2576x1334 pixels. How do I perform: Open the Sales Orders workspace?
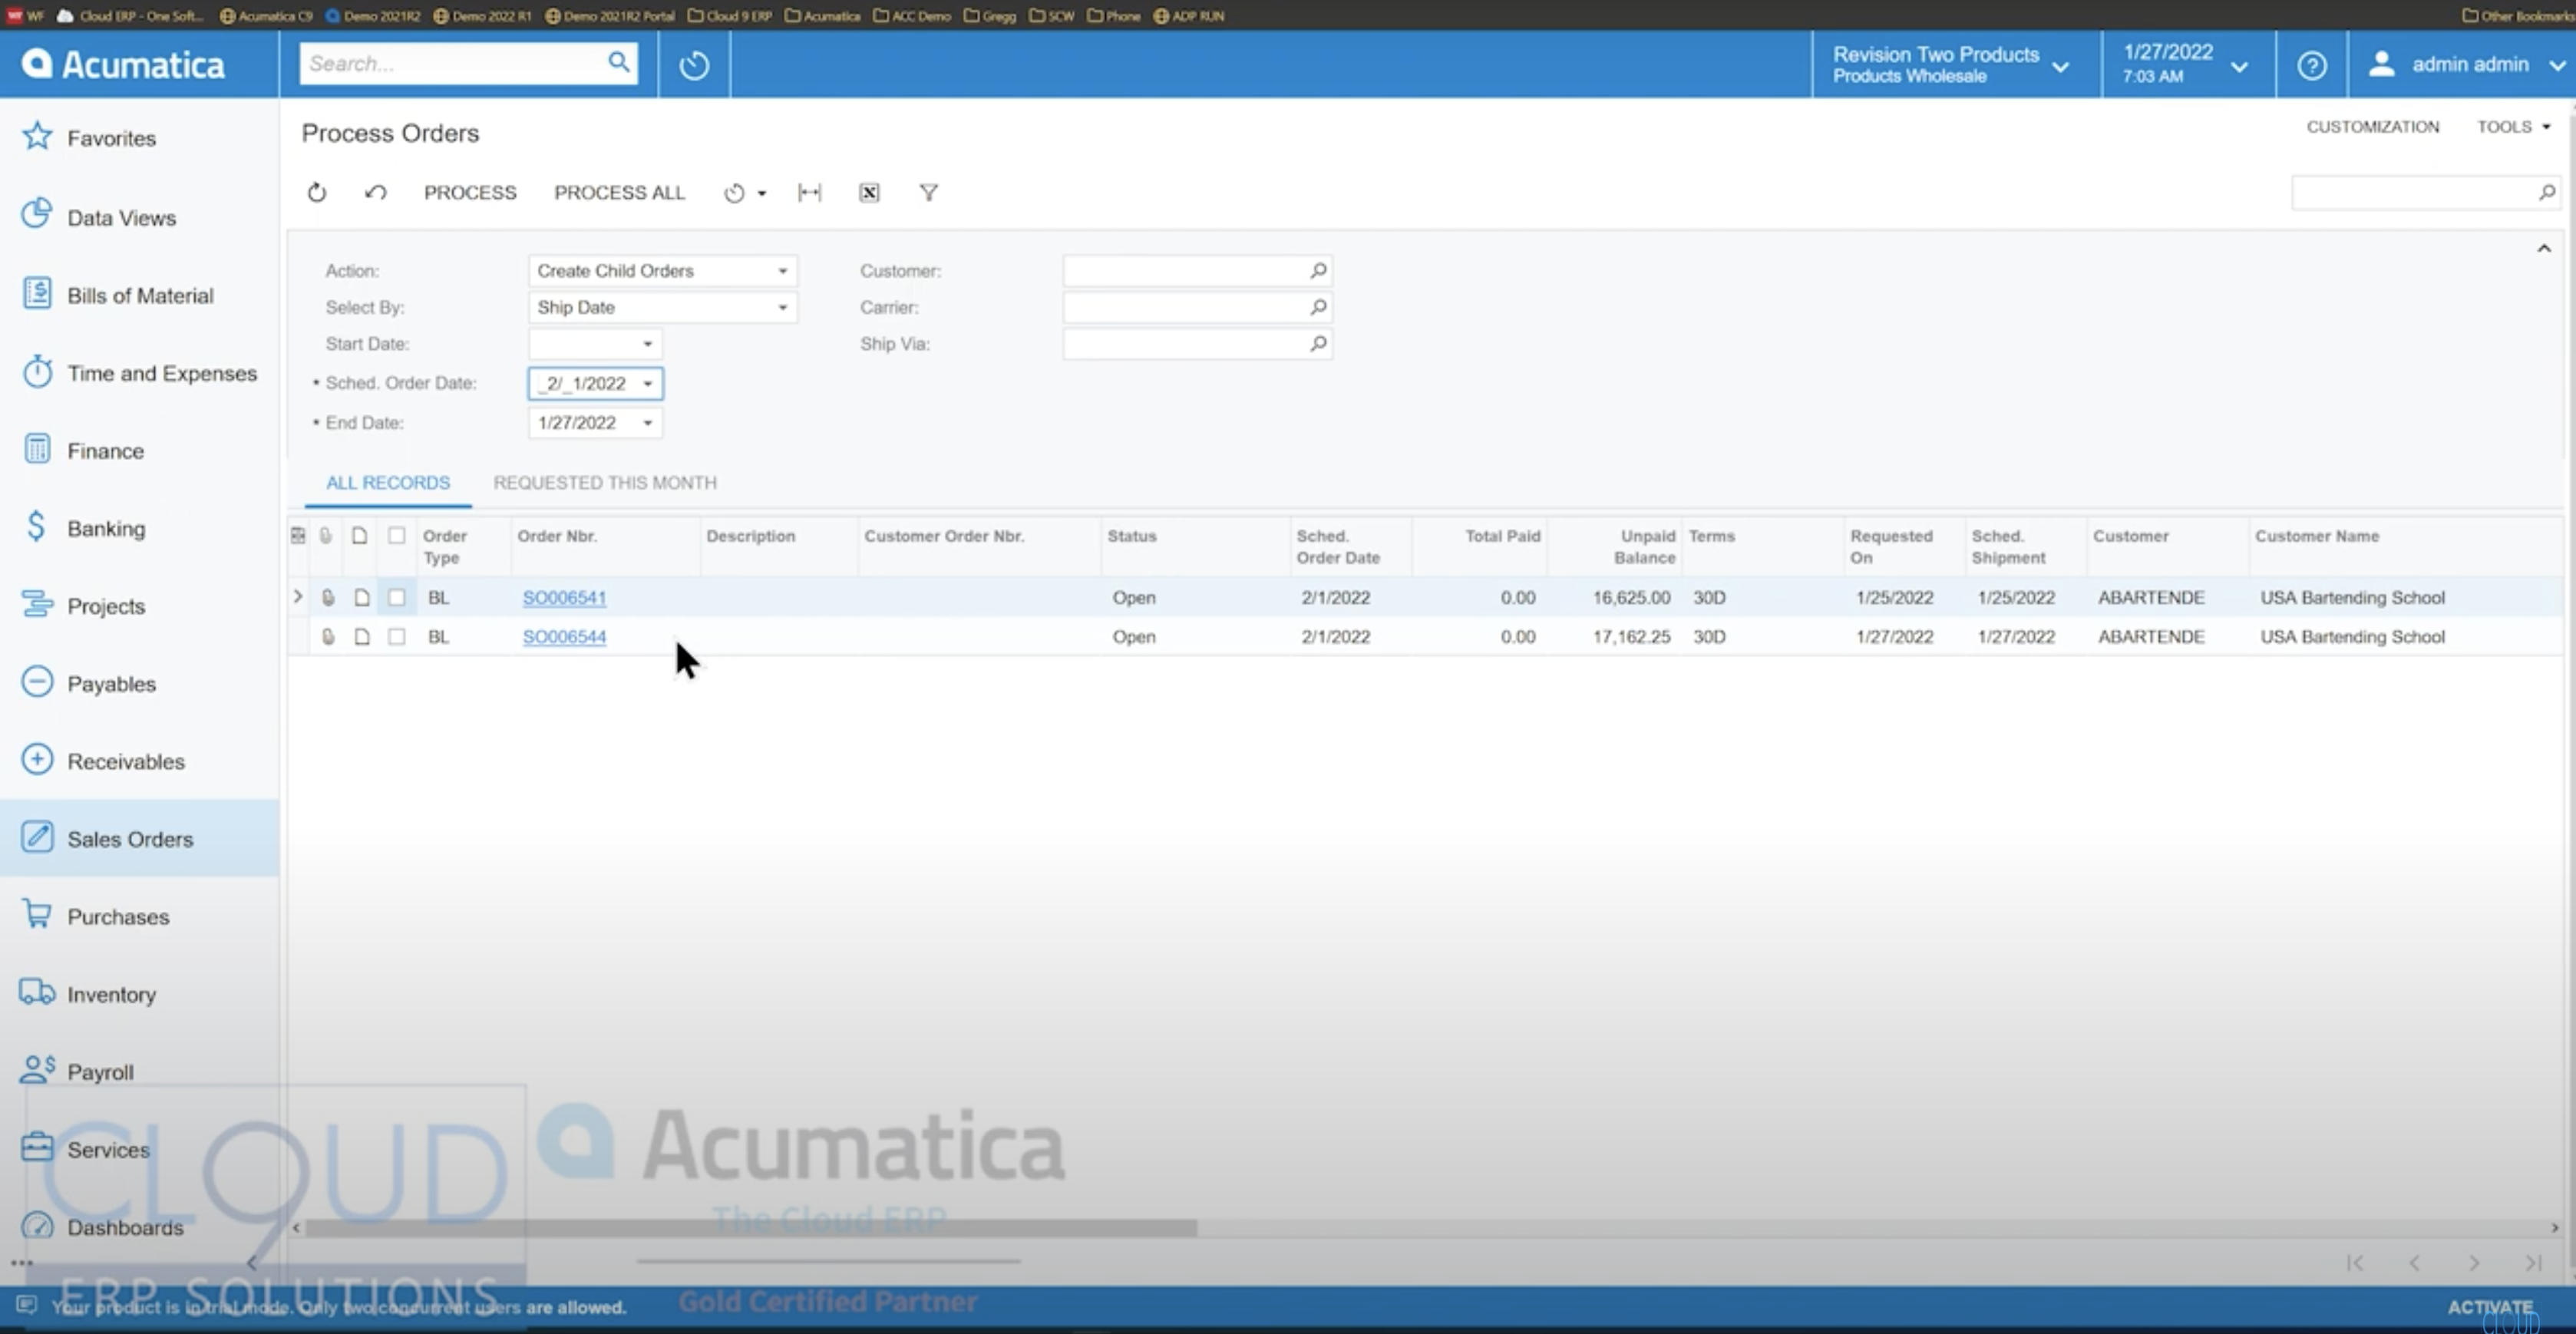139,839
